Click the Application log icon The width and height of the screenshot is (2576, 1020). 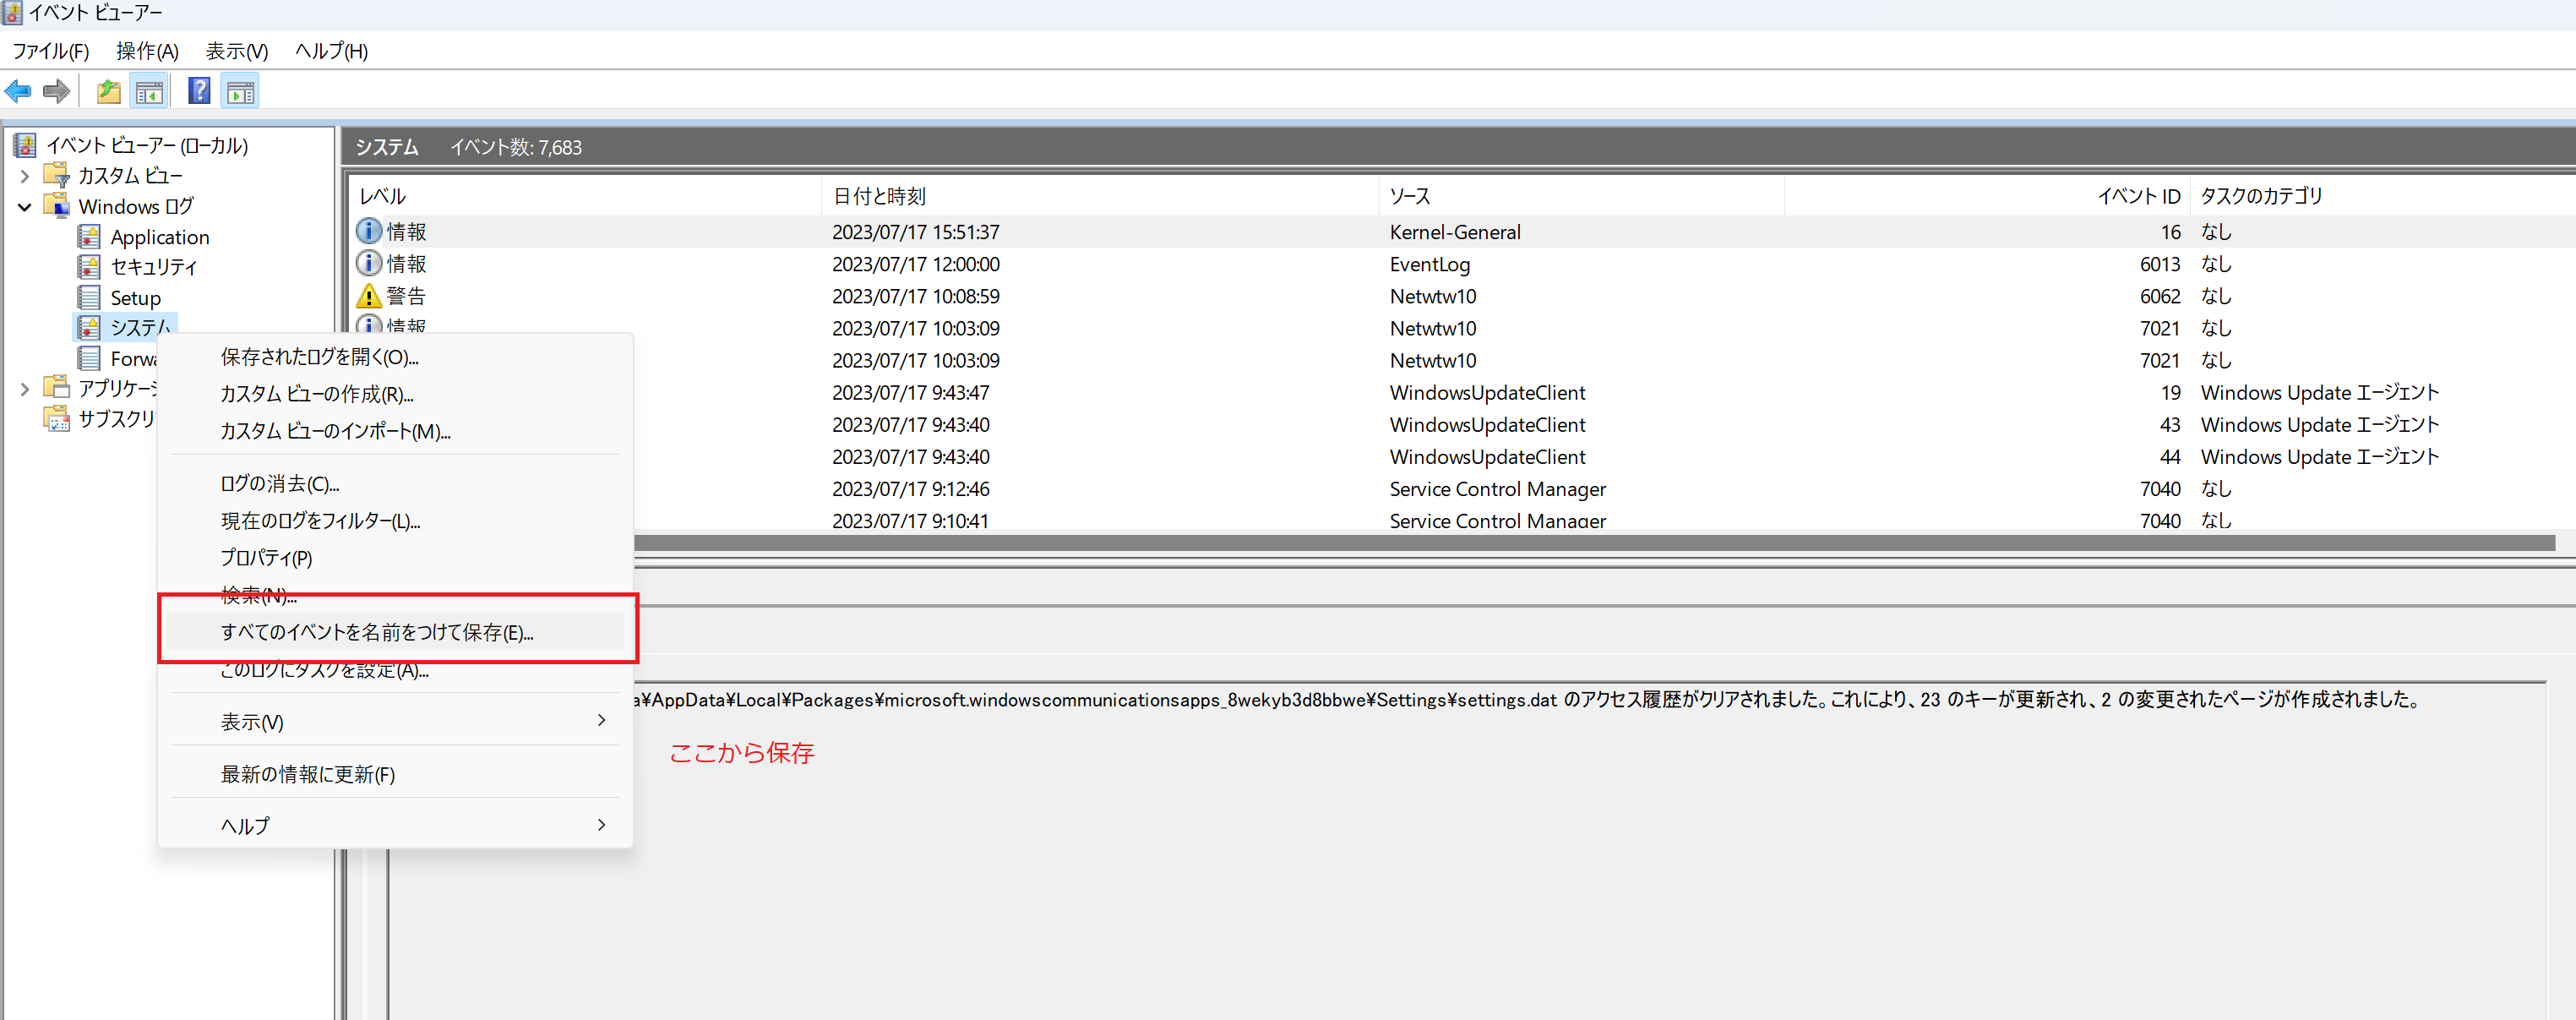89,237
